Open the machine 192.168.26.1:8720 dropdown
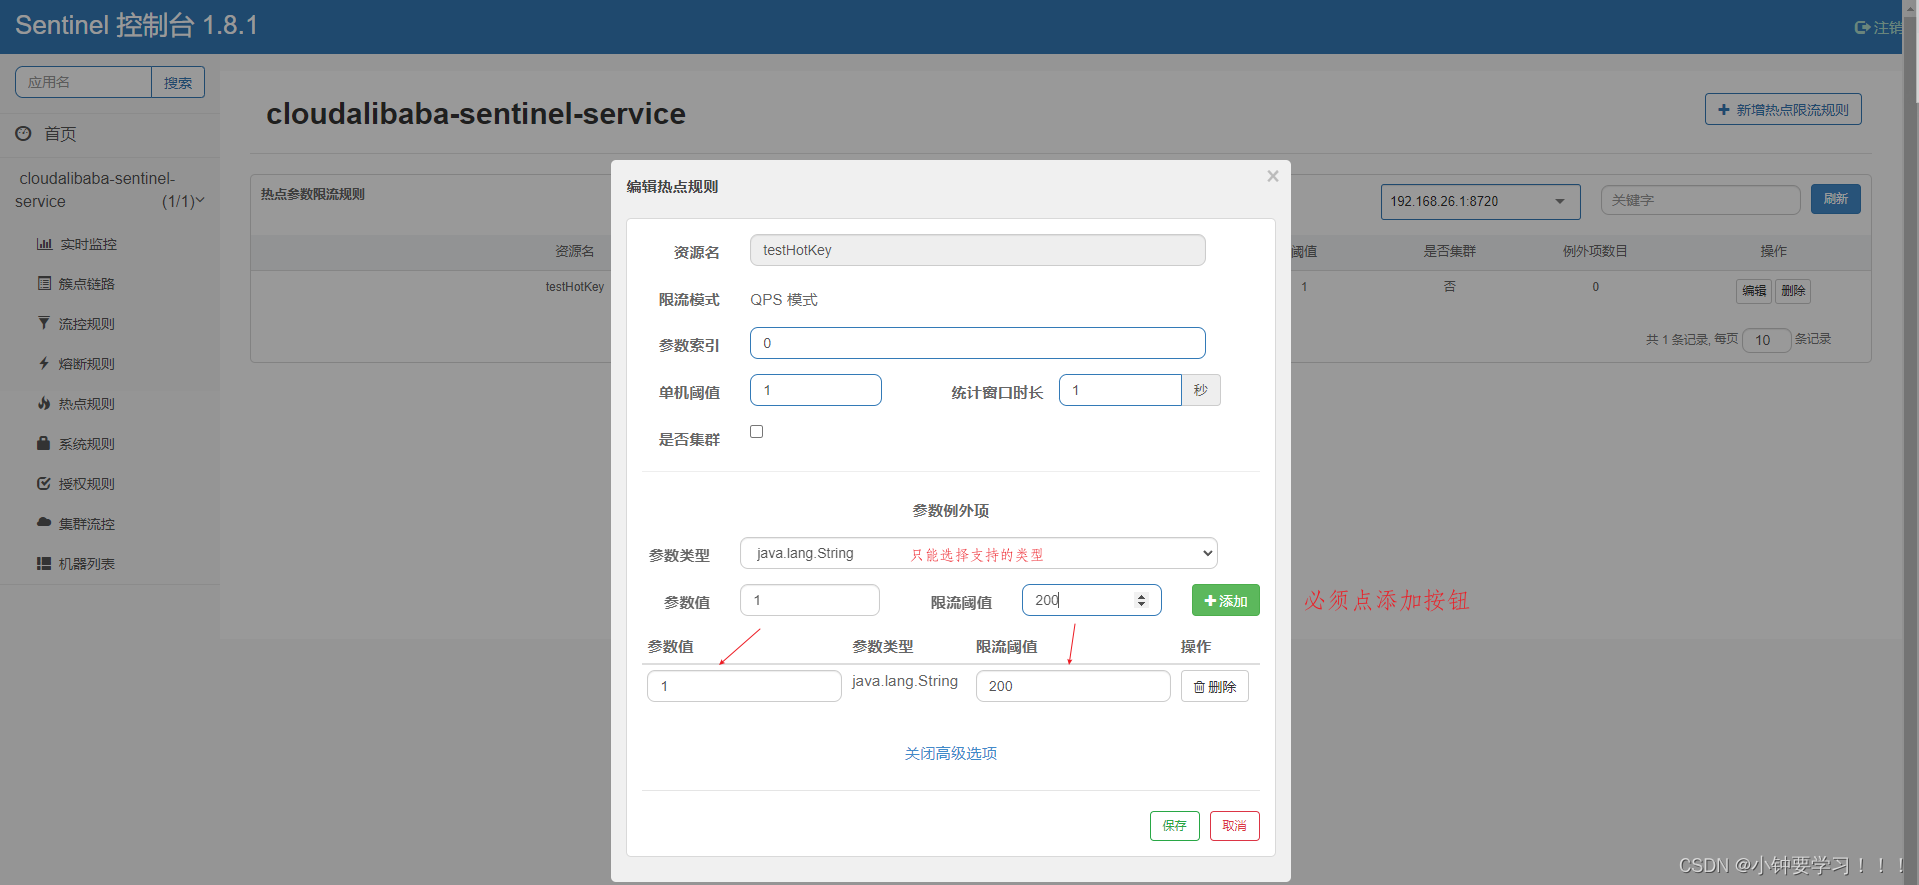The image size is (1919, 885). point(1480,201)
